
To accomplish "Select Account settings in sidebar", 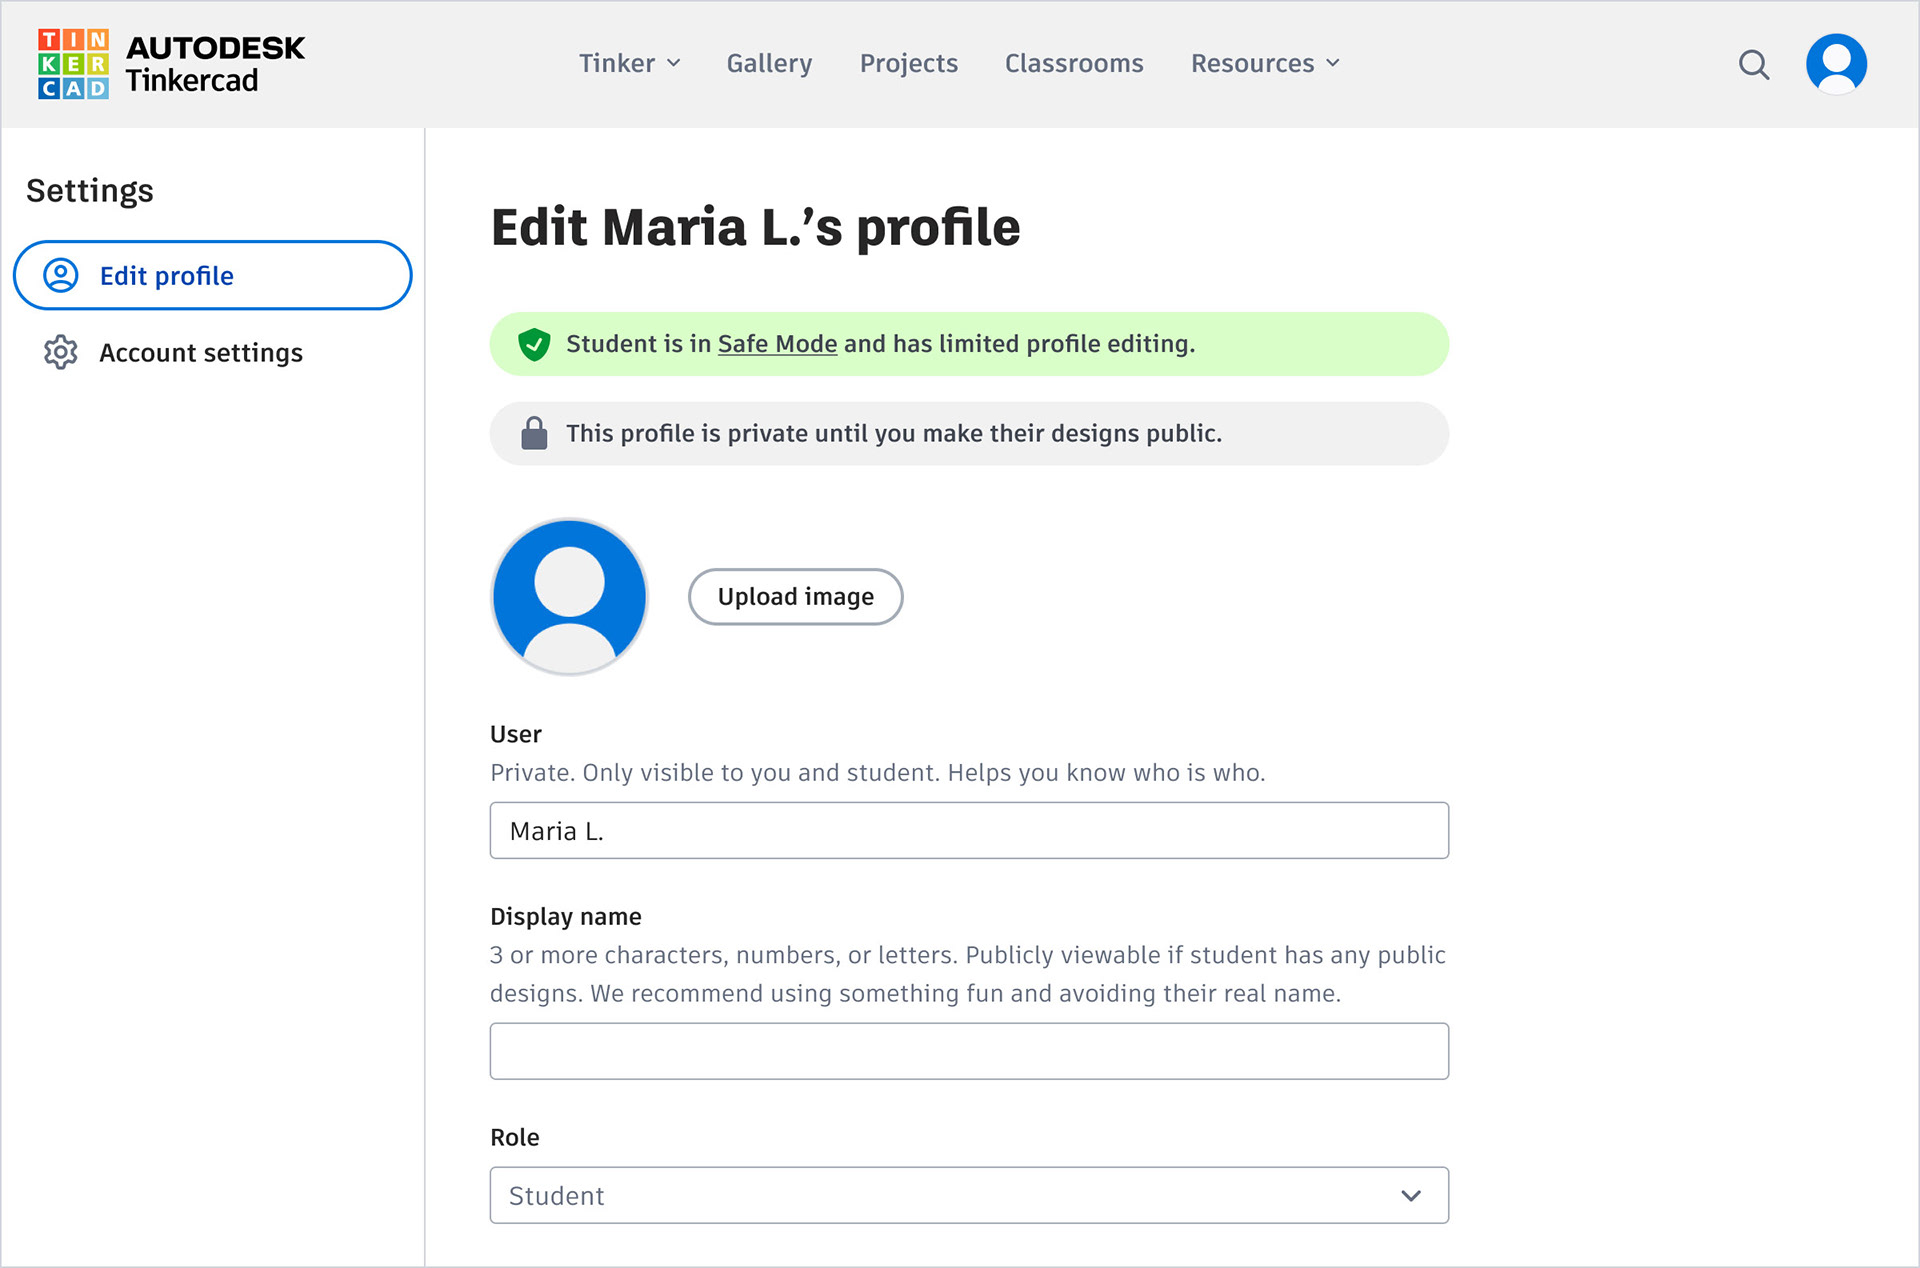I will click(200, 352).
